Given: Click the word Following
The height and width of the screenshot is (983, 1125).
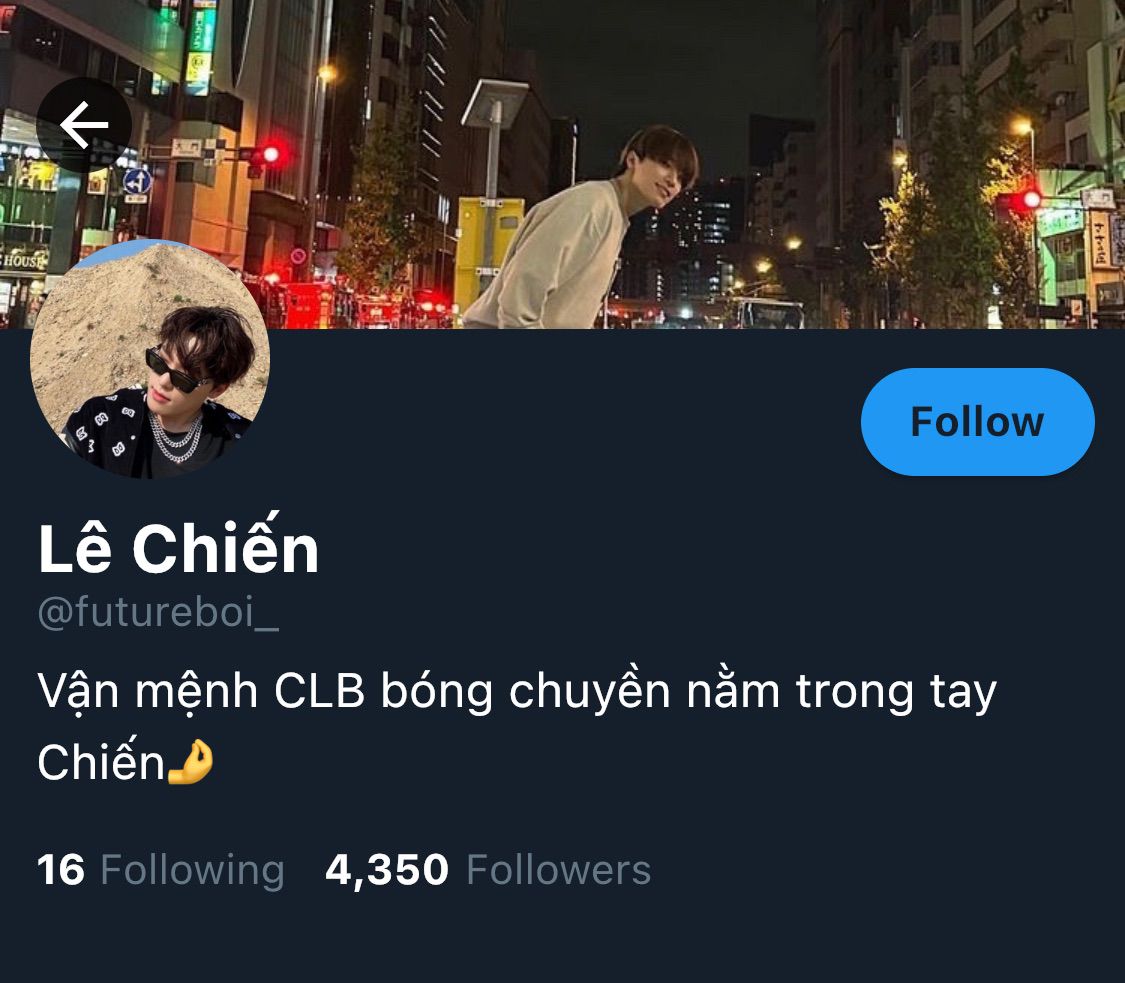Looking at the screenshot, I should (192, 870).
